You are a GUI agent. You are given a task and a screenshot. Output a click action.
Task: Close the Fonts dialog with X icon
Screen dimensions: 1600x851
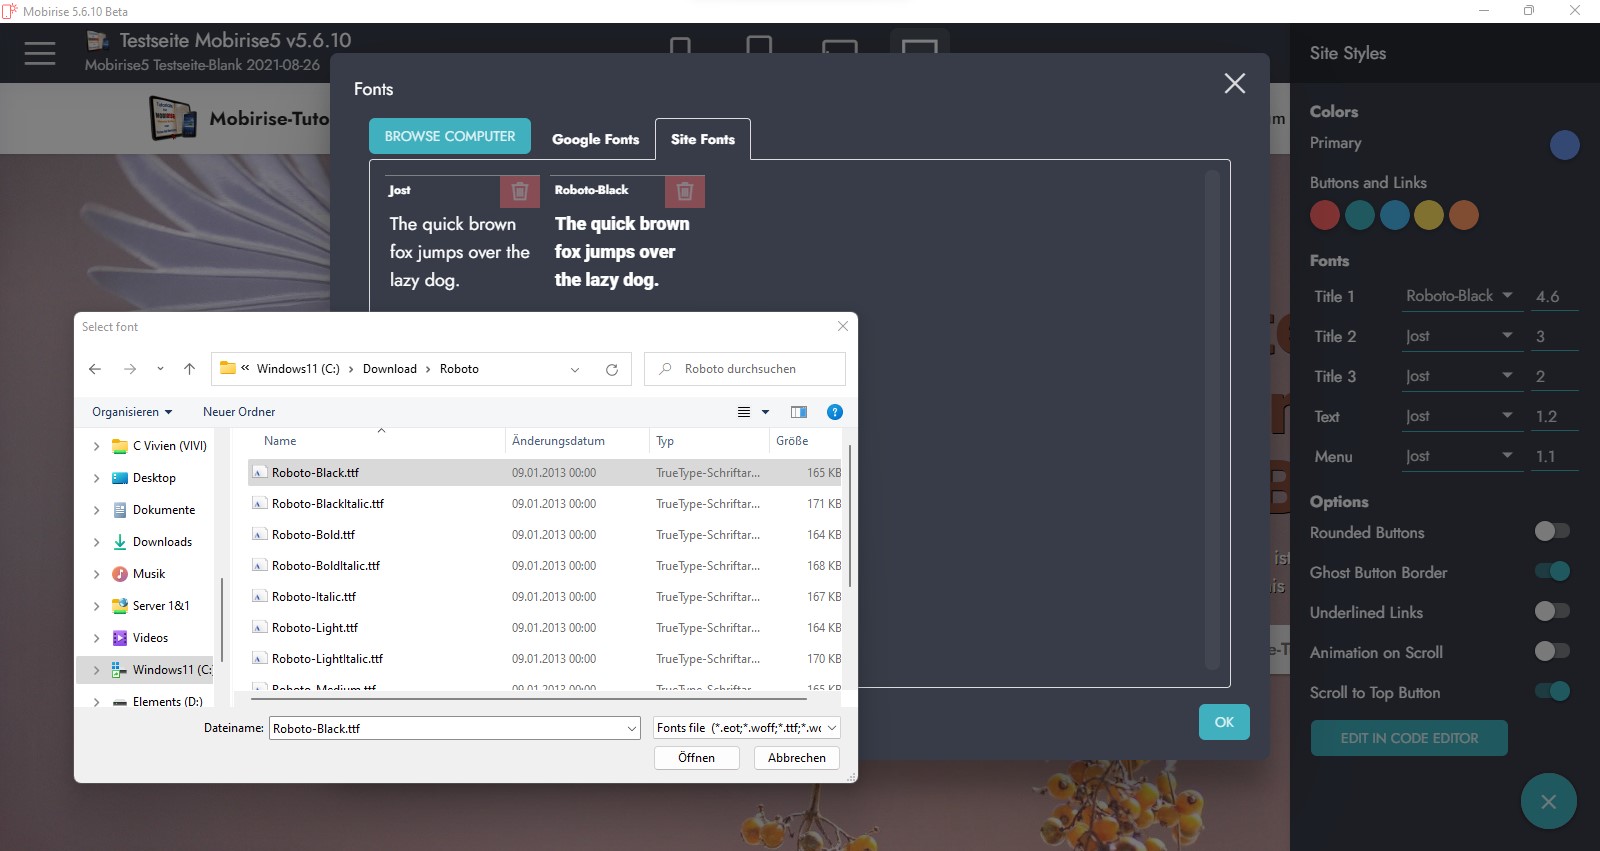(x=1235, y=83)
